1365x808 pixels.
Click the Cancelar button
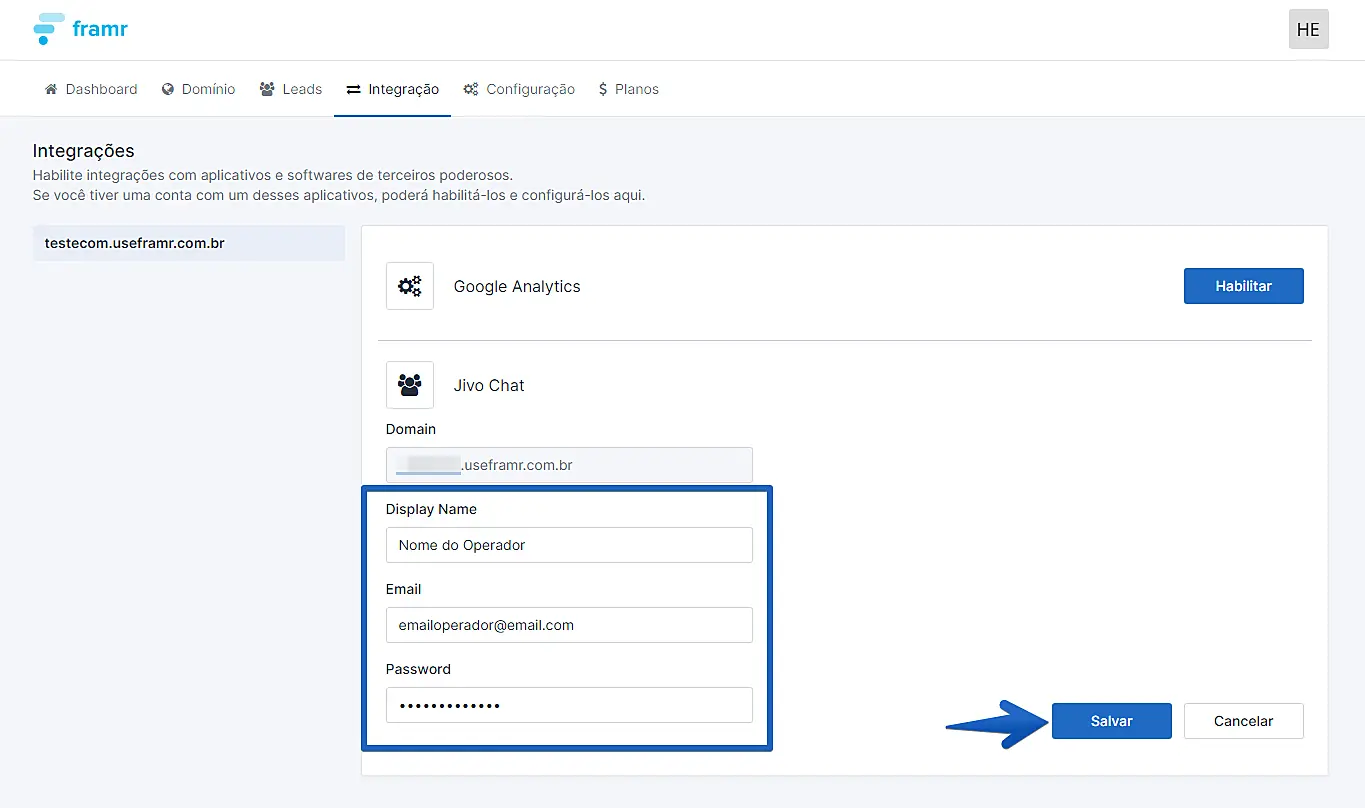click(x=1243, y=721)
